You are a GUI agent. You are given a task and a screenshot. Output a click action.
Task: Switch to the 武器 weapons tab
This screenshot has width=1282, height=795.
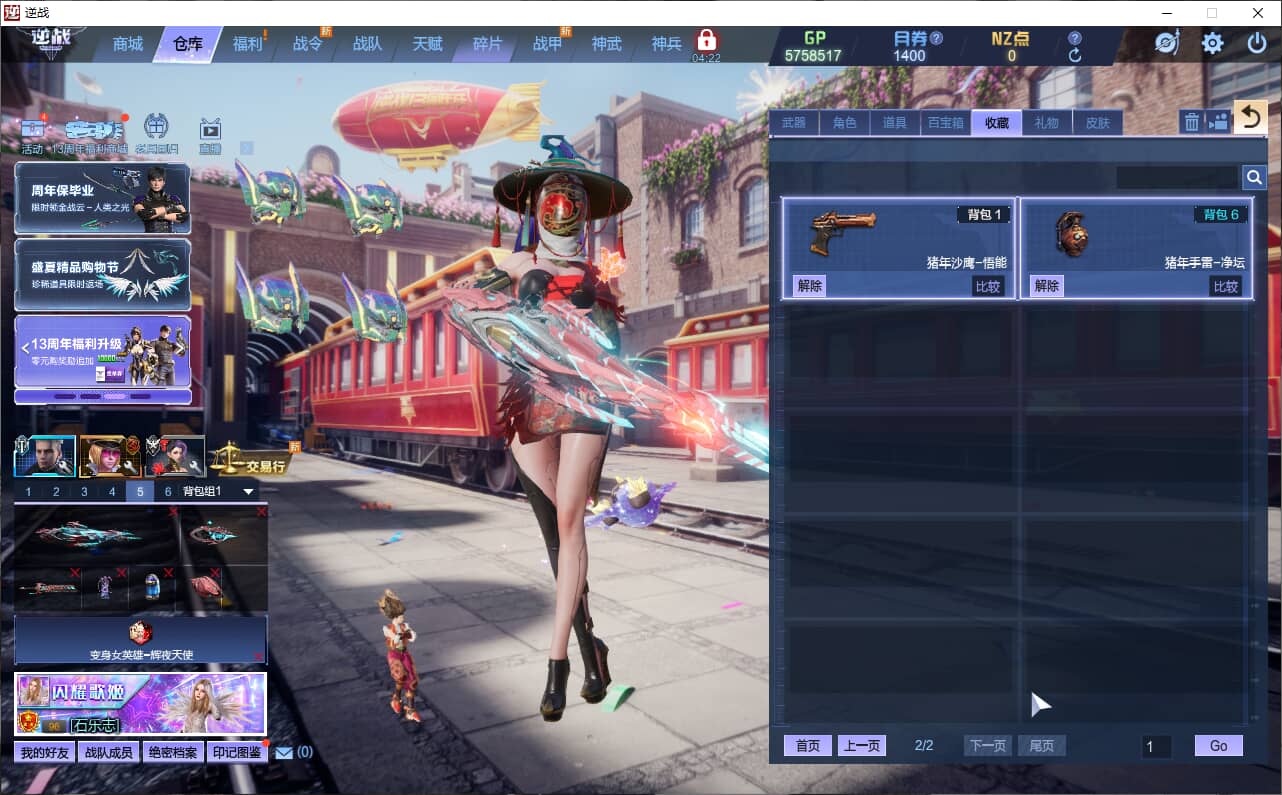[x=794, y=123]
